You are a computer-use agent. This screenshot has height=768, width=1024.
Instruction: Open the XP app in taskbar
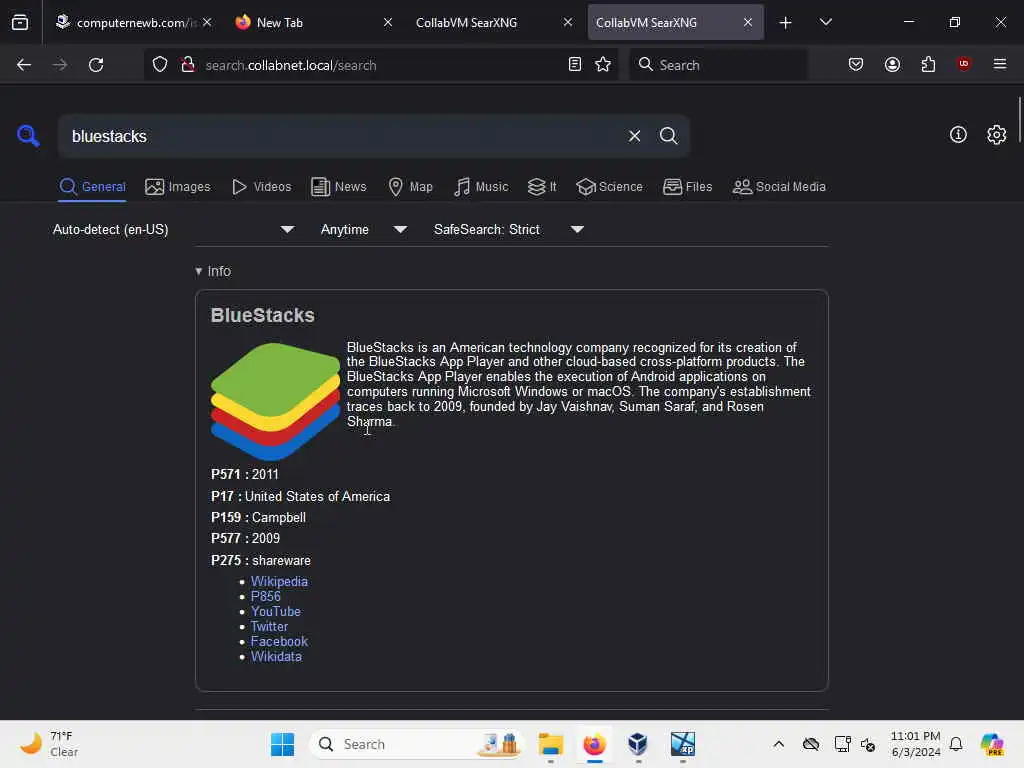tap(682, 744)
